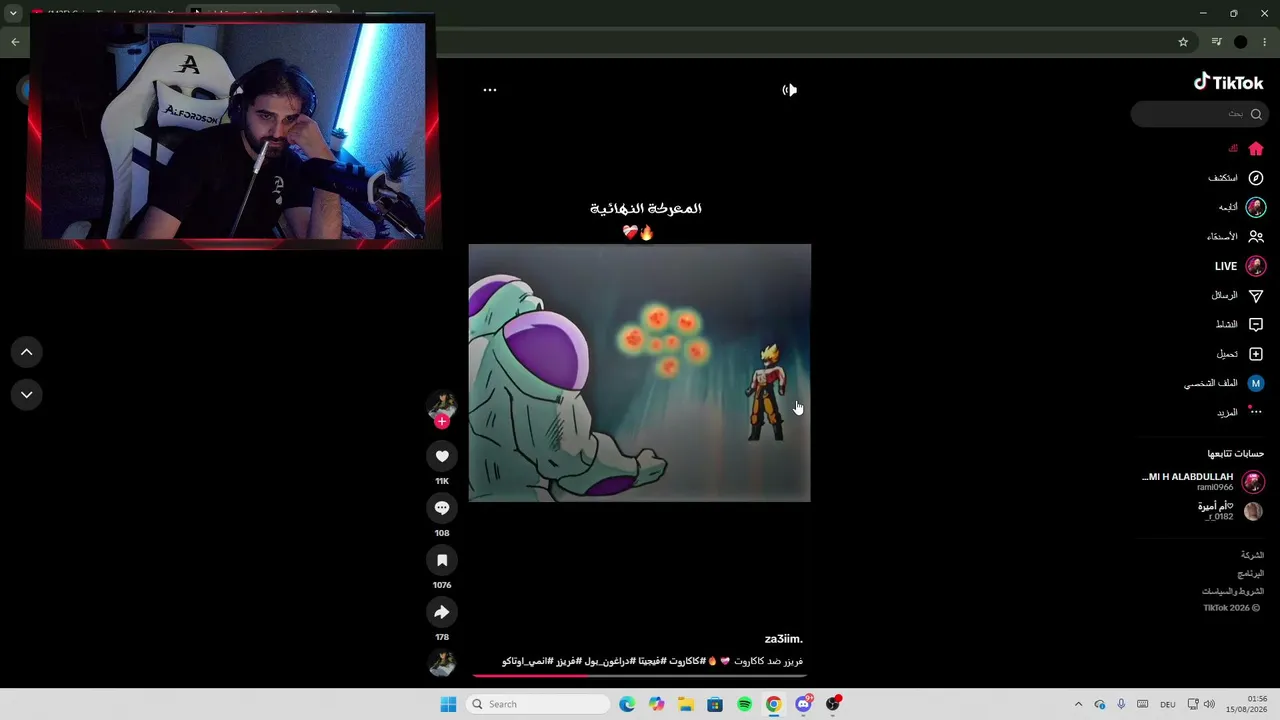Click the TikTok logo
Viewport: 1280px width, 720px height.
pyautogui.click(x=1229, y=83)
